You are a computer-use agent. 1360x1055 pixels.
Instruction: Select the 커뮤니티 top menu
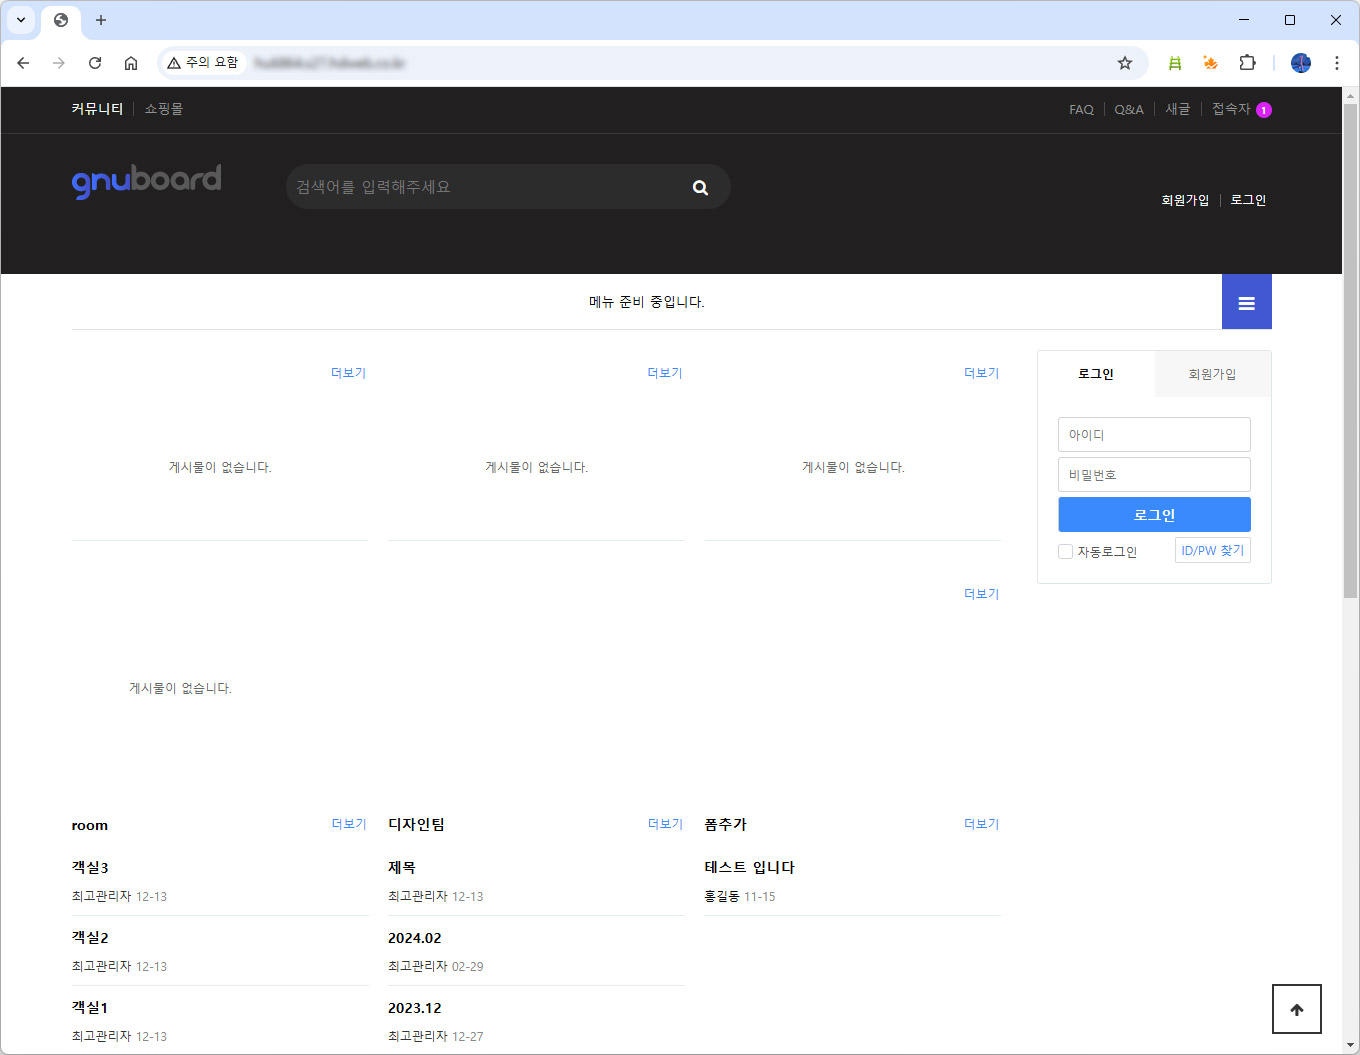[97, 109]
